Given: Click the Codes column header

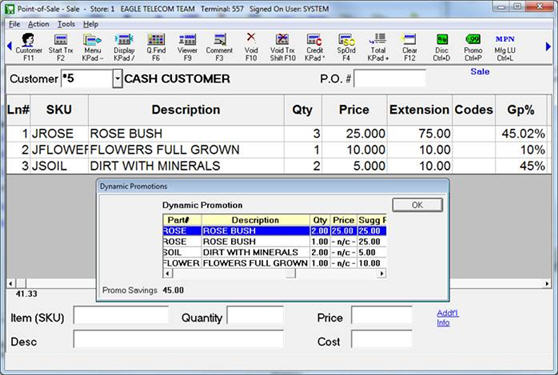Looking at the screenshot, I should pos(474,110).
